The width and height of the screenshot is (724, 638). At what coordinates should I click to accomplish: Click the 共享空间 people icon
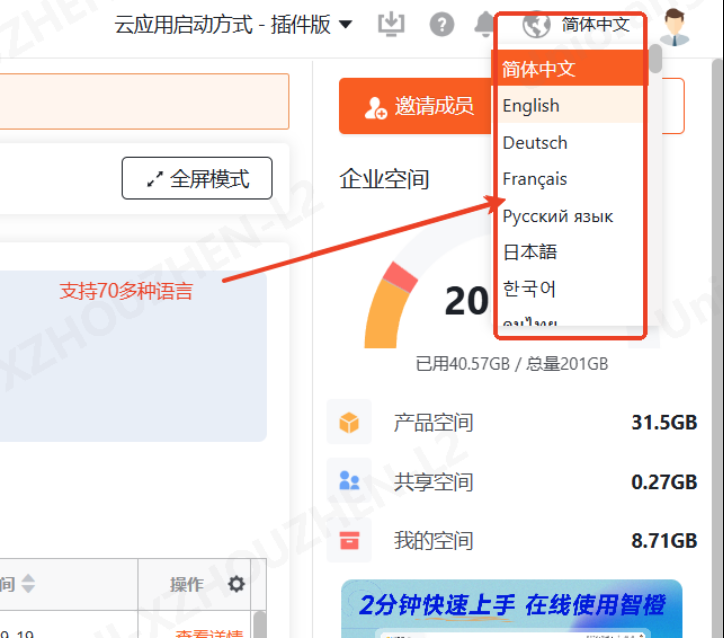349,482
